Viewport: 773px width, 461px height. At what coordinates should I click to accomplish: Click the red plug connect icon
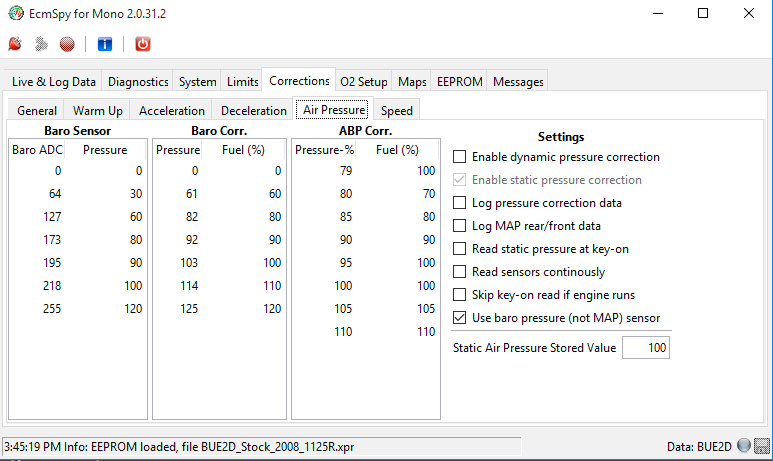click(15, 44)
